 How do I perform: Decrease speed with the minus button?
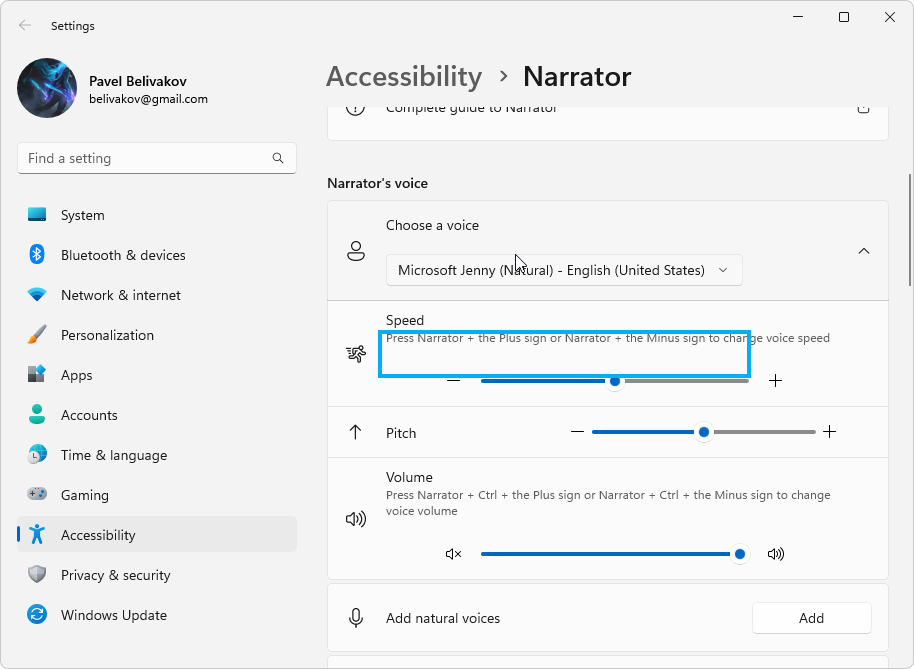pos(454,381)
